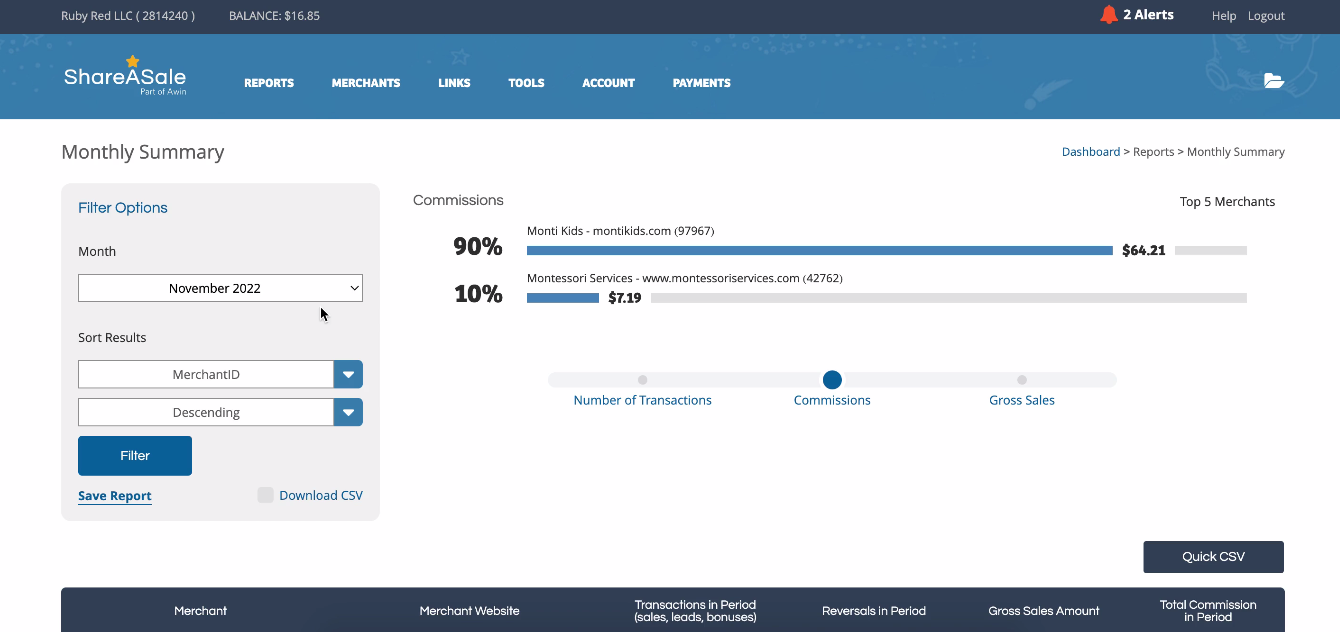This screenshot has width=1340, height=632.
Task: Click the Filter button
Action: [135, 455]
